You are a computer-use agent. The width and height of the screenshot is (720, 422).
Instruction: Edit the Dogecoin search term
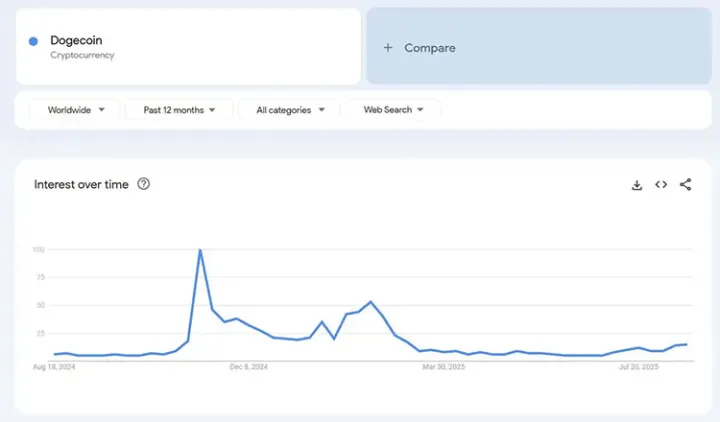76,40
